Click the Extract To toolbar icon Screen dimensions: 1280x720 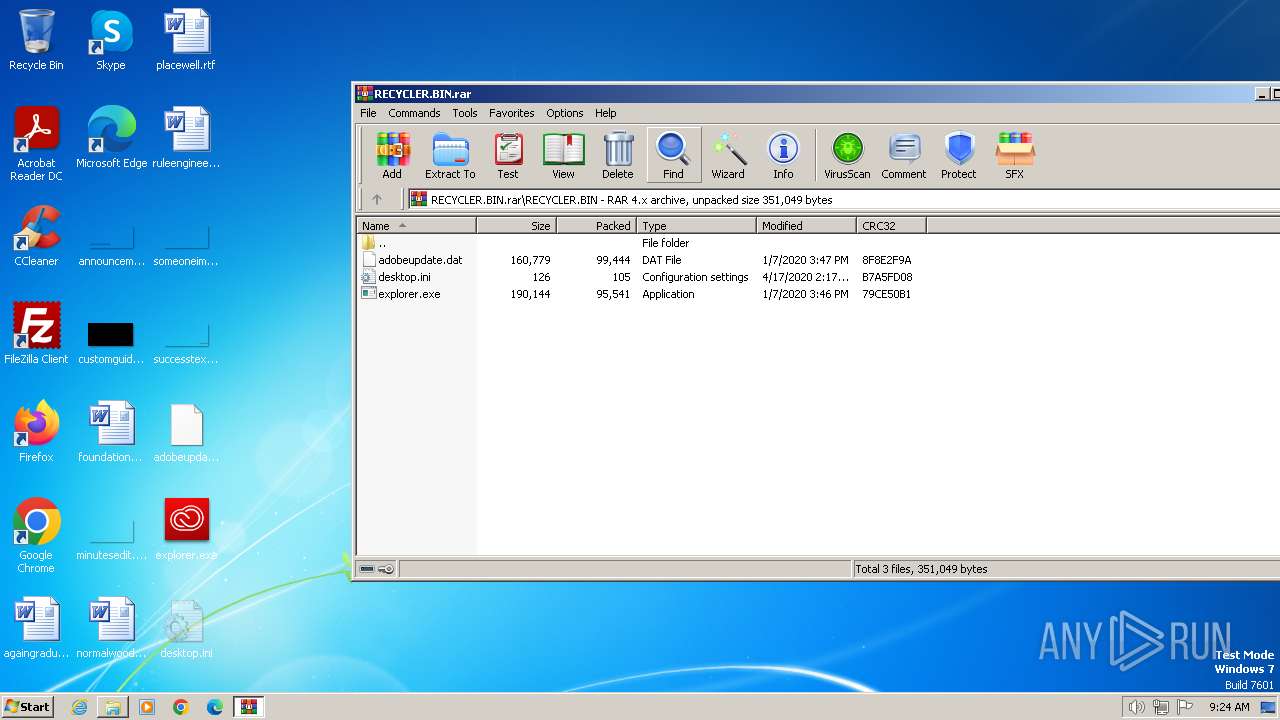(x=450, y=156)
